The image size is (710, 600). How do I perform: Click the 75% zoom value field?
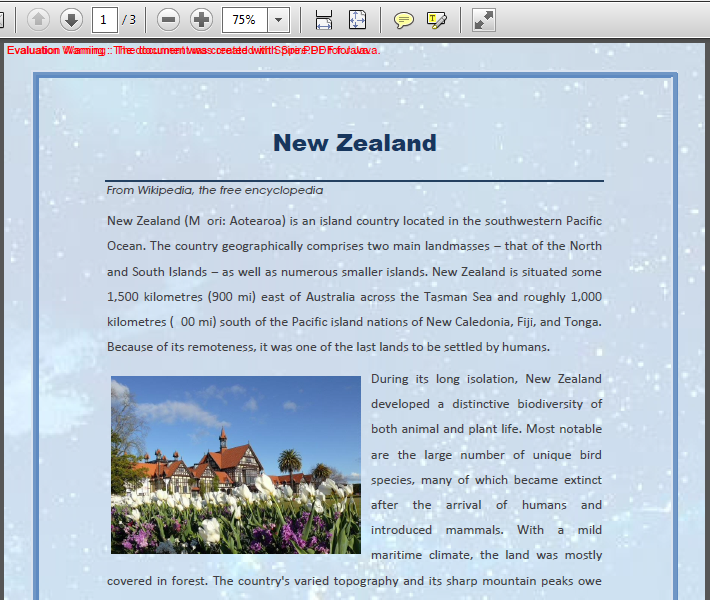pos(244,19)
